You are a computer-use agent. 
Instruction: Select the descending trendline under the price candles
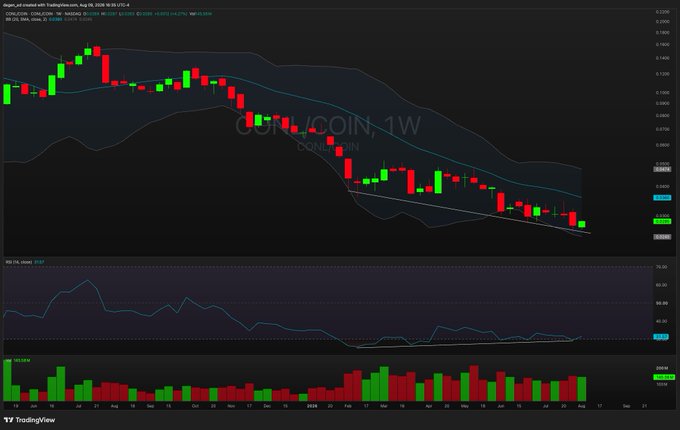coord(470,212)
